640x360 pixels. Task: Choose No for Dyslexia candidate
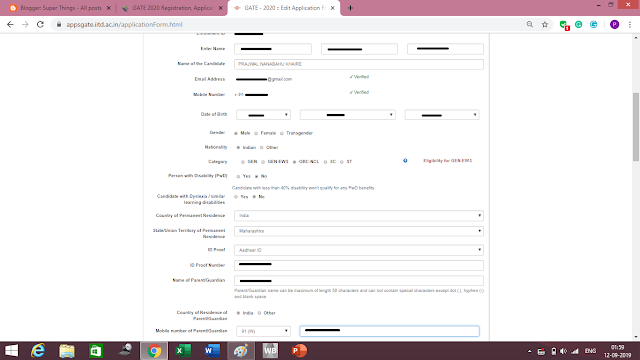pos(254,197)
